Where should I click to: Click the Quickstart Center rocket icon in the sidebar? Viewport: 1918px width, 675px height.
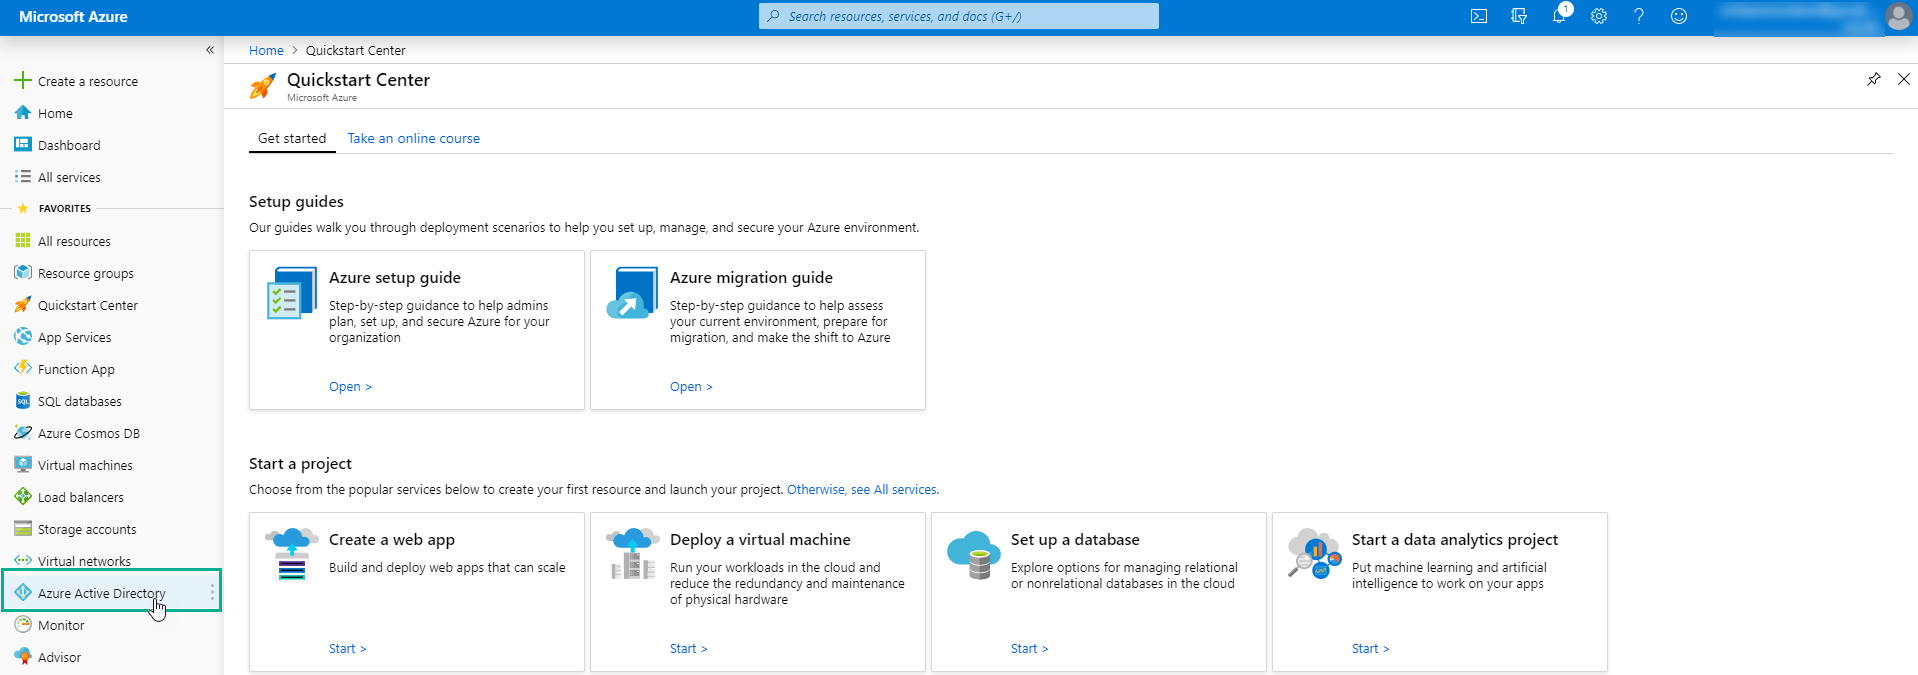click(x=23, y=304)
